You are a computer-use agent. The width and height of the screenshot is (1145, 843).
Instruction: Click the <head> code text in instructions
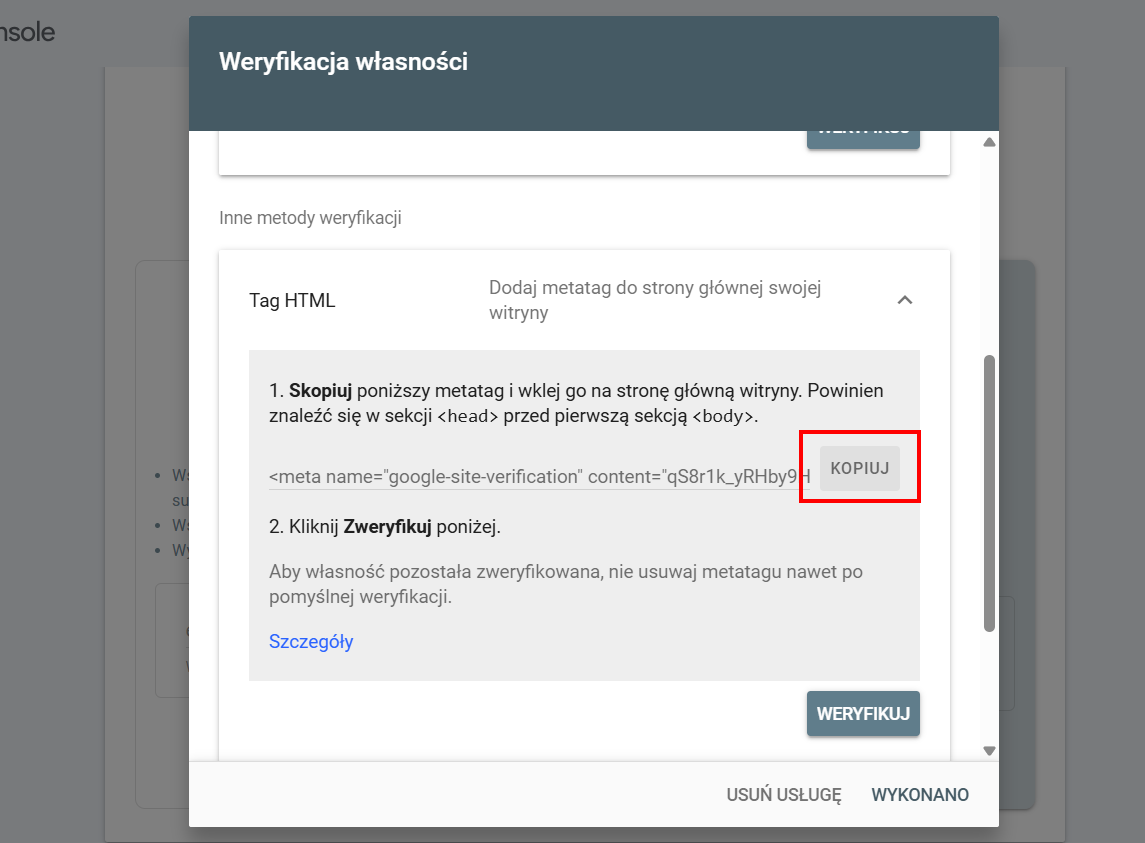[x=468, y=417]
